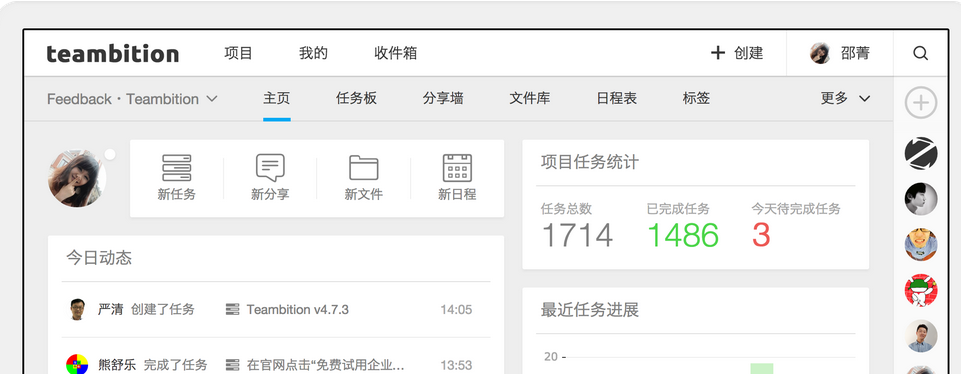The width and height of the screenshot is (961, 374).
Task: Click the search magnifier icon
Action: pos(921,53)
